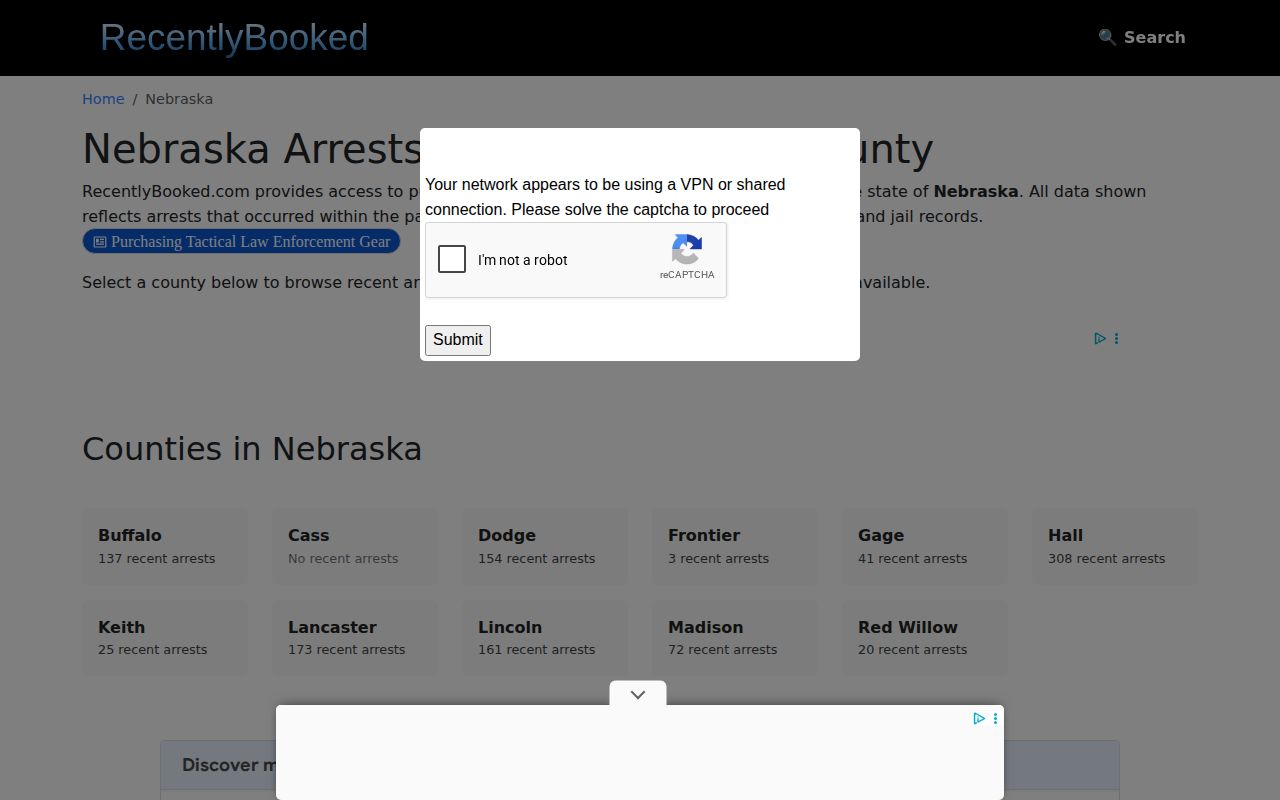This screenshot has width=1280, height=800.
Task: Click the reCAPTCHA logo icon
Action: point(687,250)
